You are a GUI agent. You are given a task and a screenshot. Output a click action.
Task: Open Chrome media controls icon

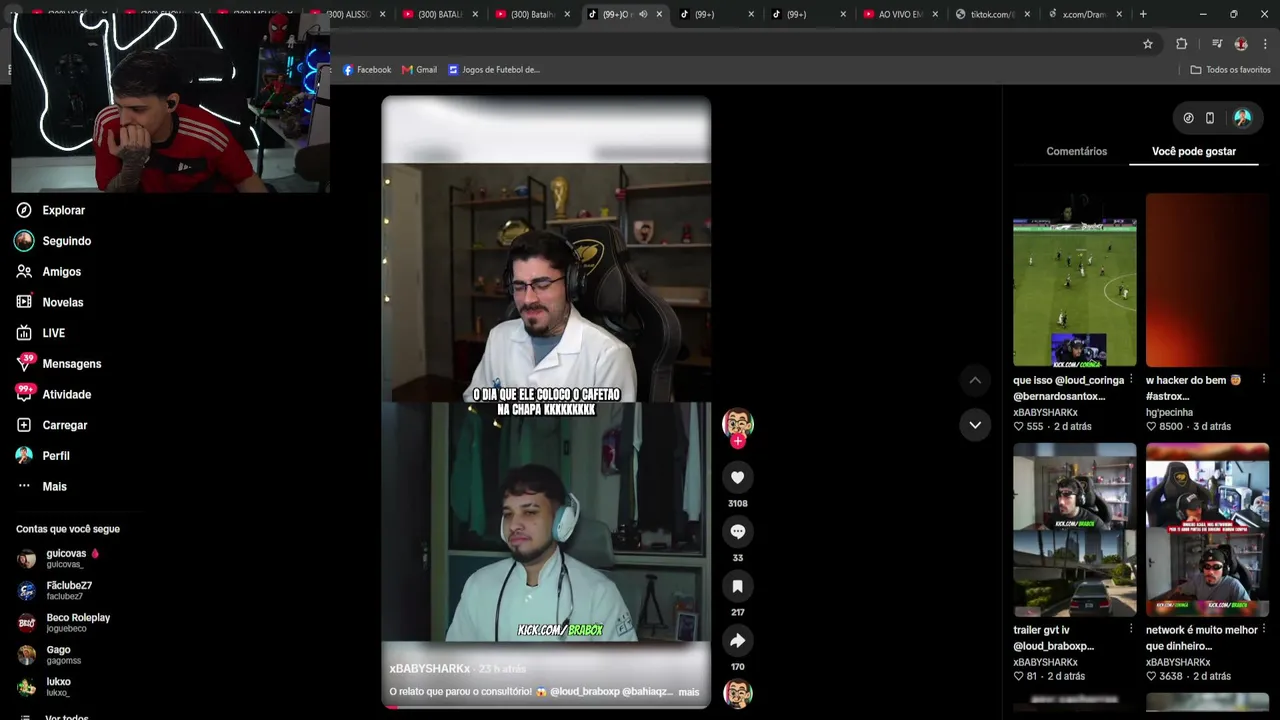click(1217, 44)
